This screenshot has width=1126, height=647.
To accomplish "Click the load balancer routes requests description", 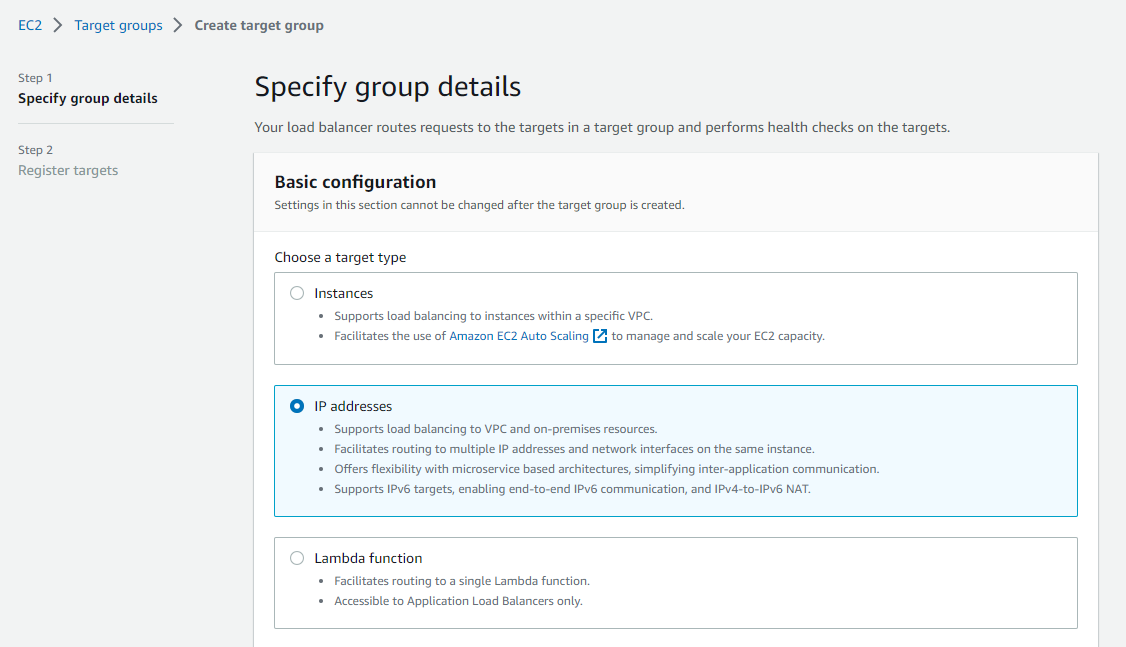I will pos(602,128).
